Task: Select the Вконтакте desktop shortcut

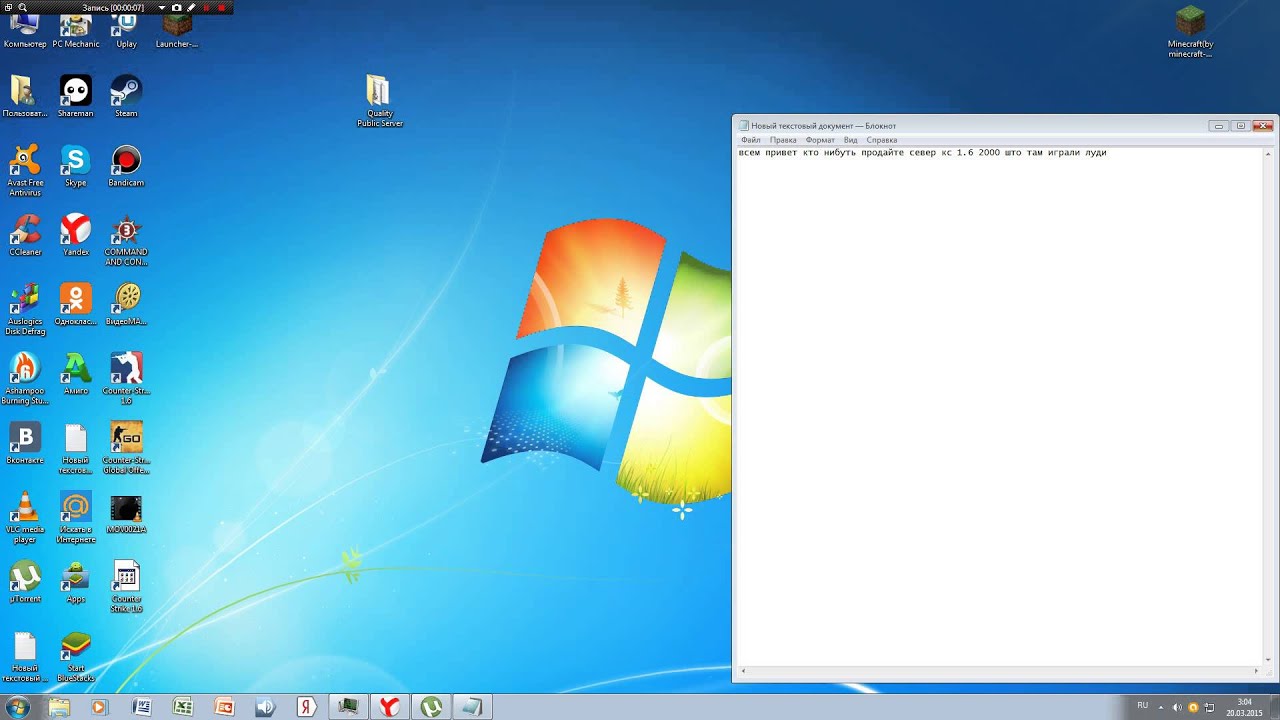Action: click(25, 443)
